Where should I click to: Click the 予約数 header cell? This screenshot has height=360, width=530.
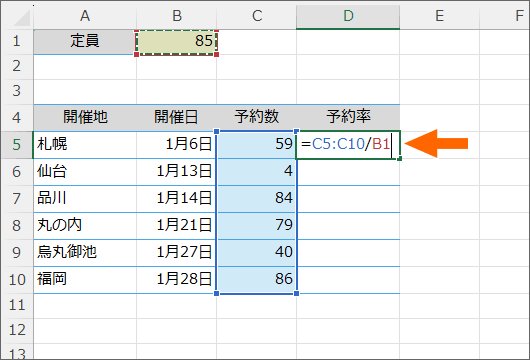(x=257, y=118)
